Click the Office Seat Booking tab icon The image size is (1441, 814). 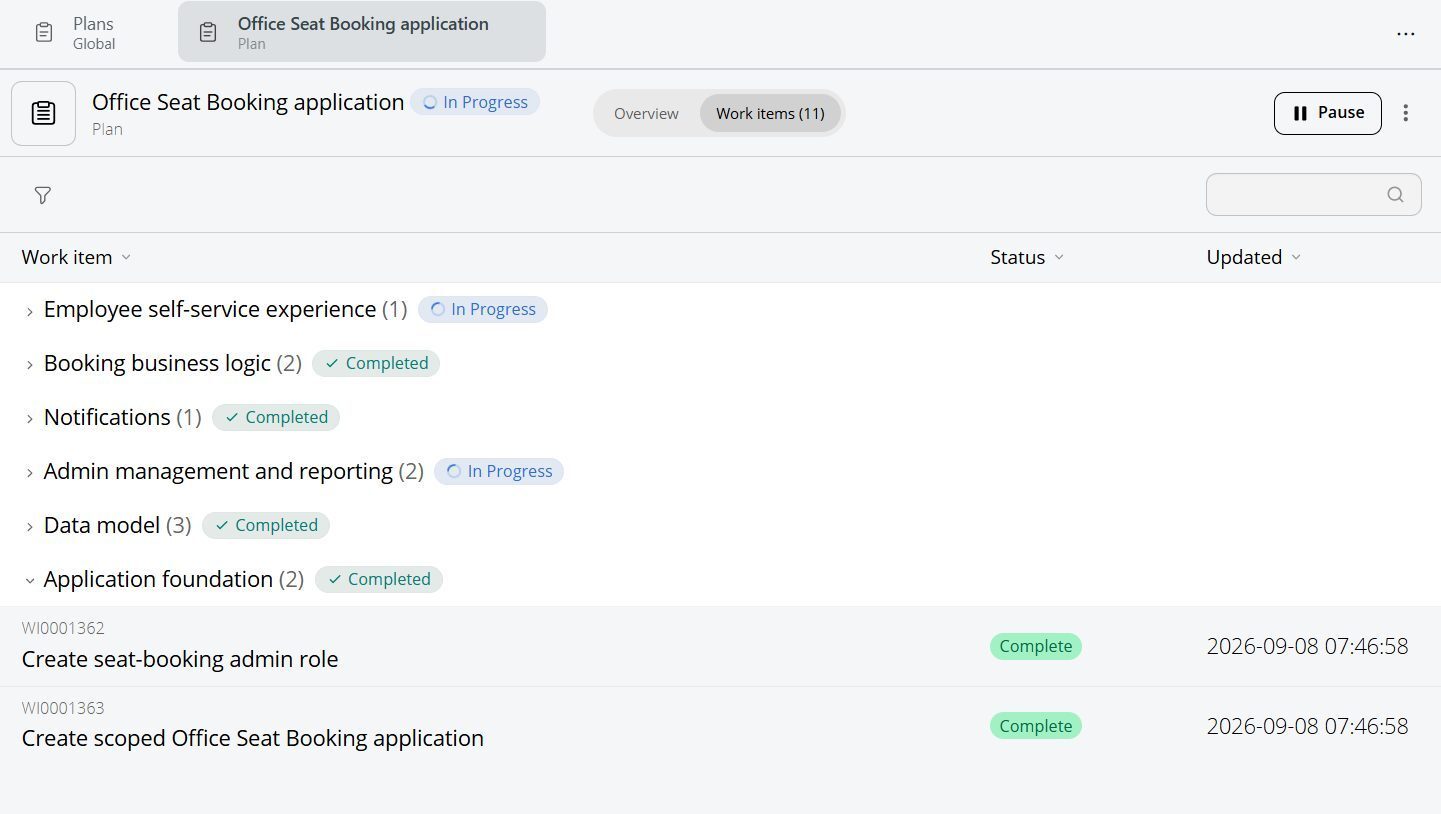pos(208,33)
